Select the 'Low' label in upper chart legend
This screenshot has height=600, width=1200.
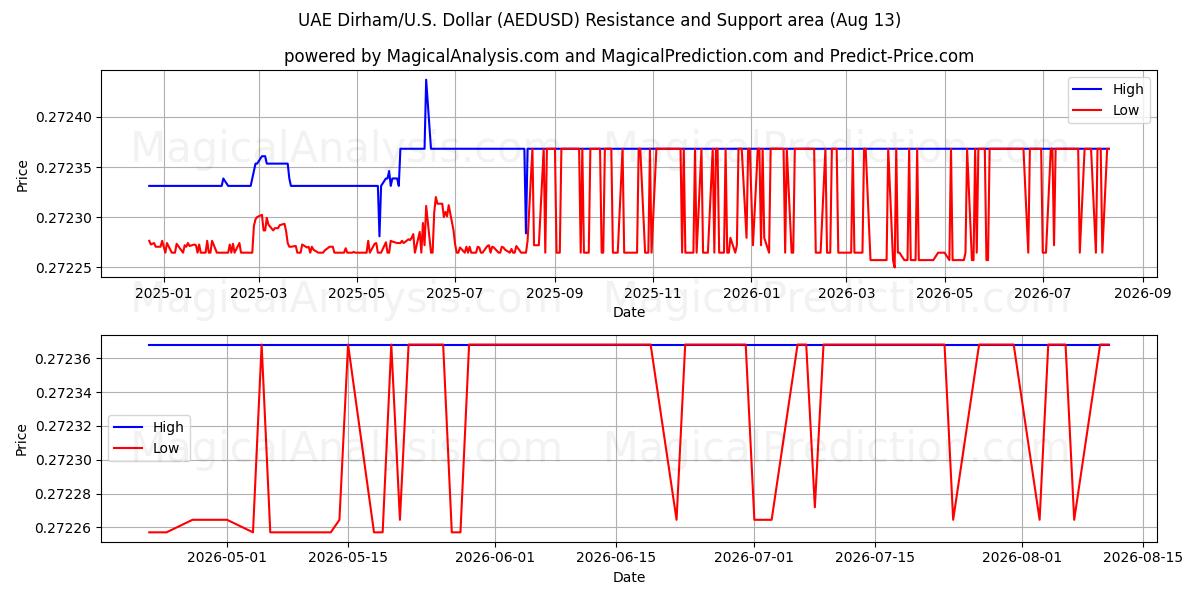(x=1126, y=110)
